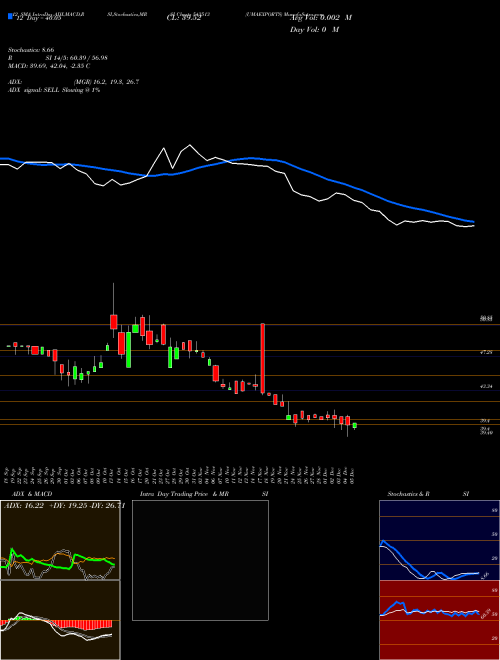Click the blue Stochastics sub-chart
500x660 pixels.
point(439,540)
